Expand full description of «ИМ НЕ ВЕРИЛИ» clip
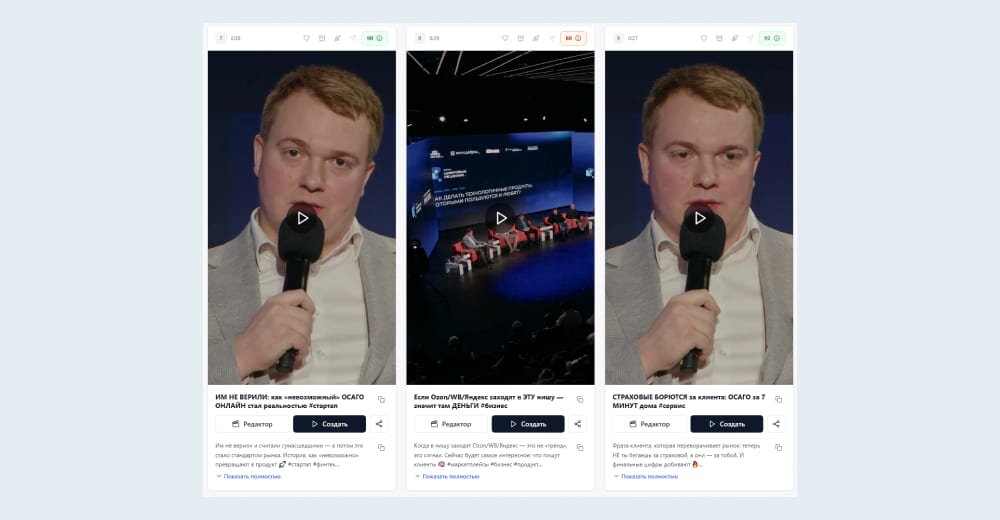 click(x=252, y=476)
